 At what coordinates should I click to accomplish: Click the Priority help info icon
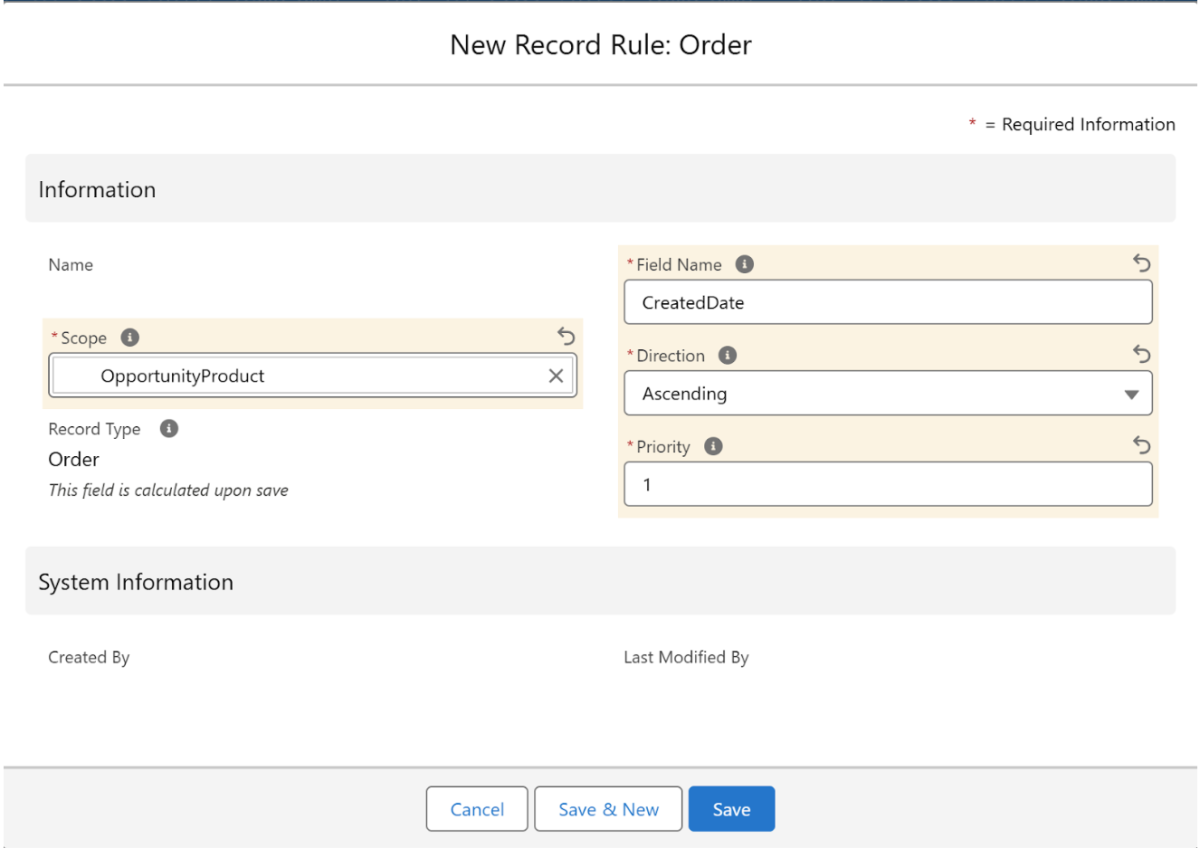point(713,447)
